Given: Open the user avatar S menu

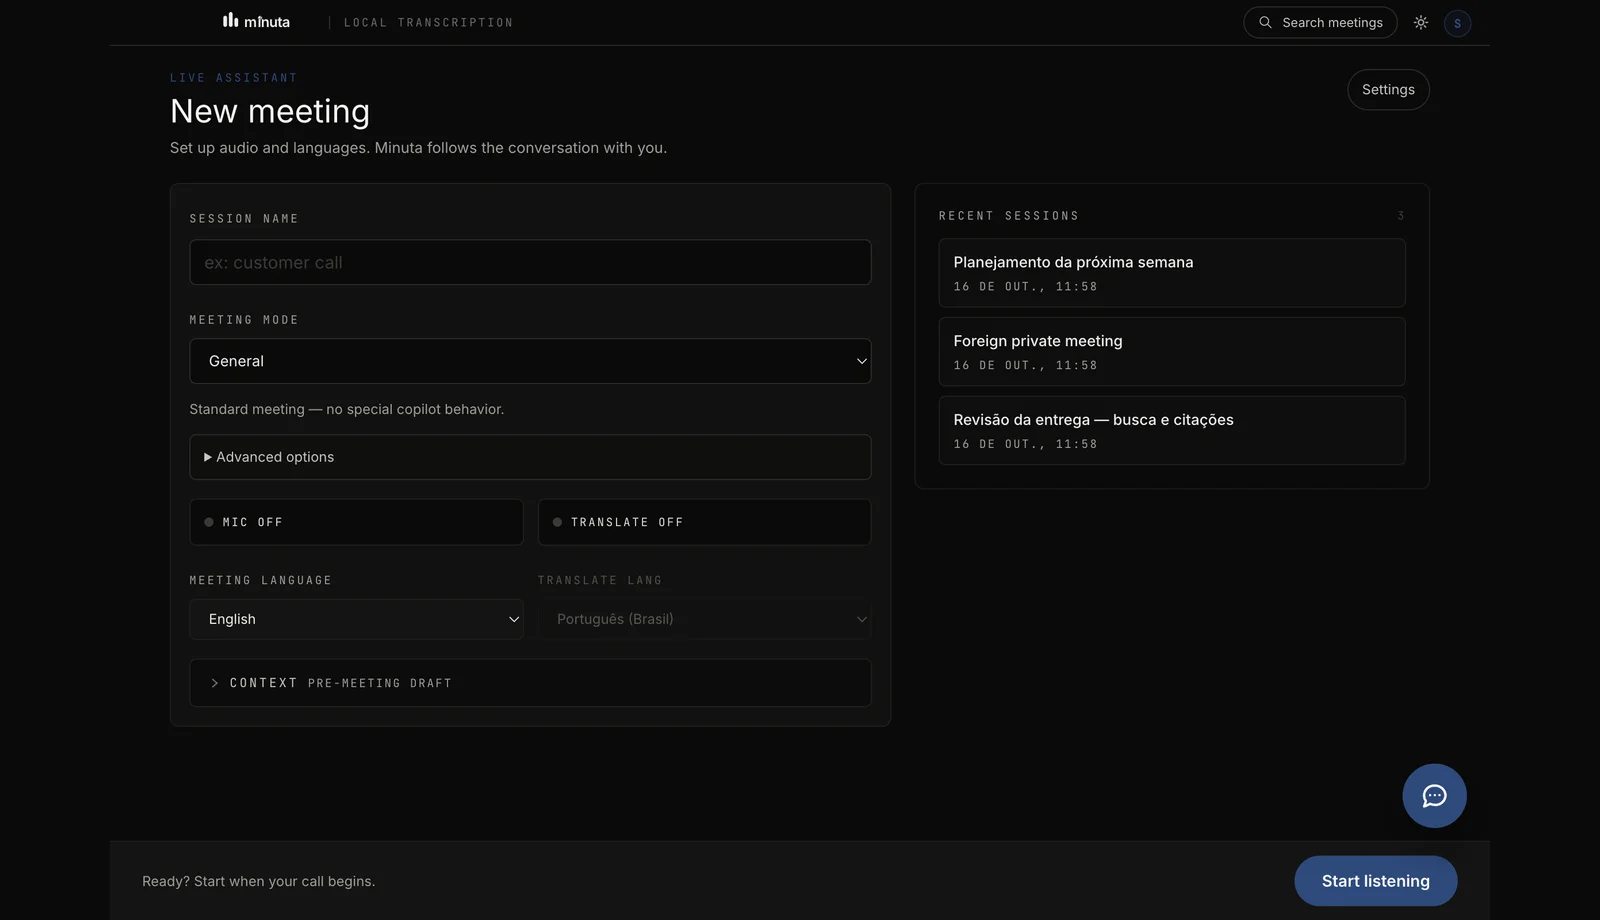Looking at the screenshot, I should pyautogui.click(x=1457, y=23).
